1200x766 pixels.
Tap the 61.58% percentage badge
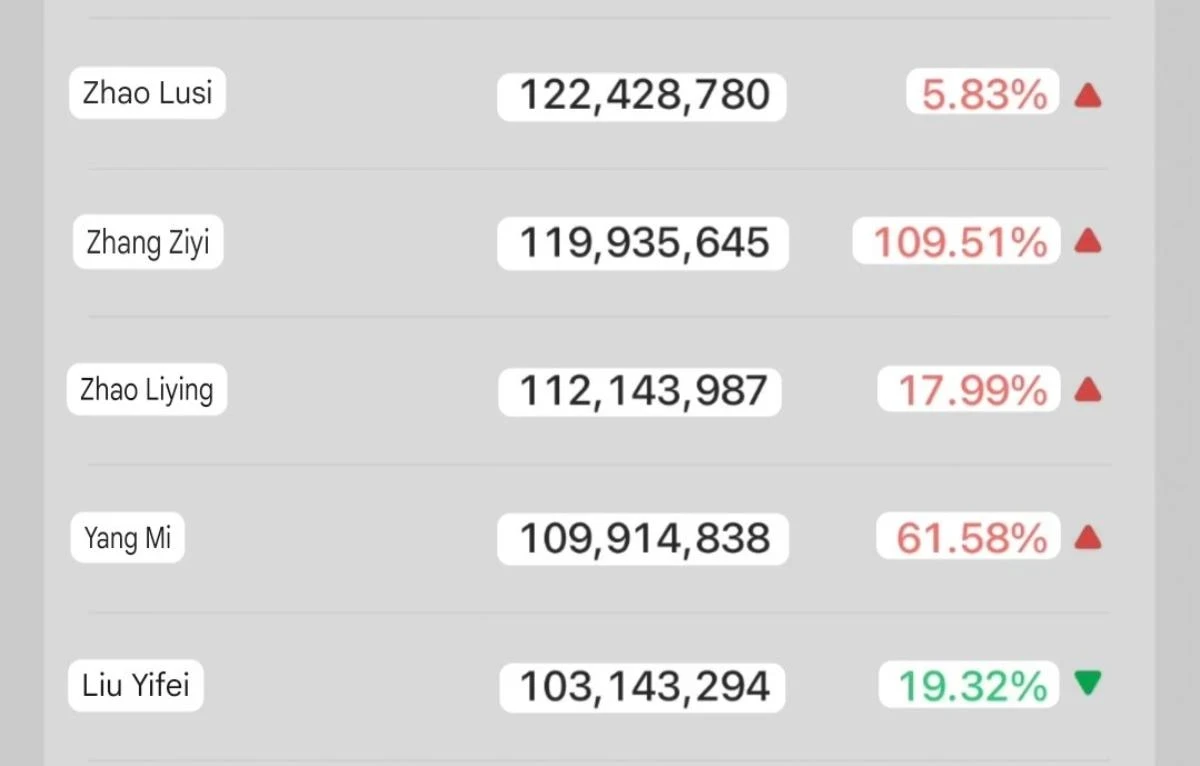pos(968,538)
